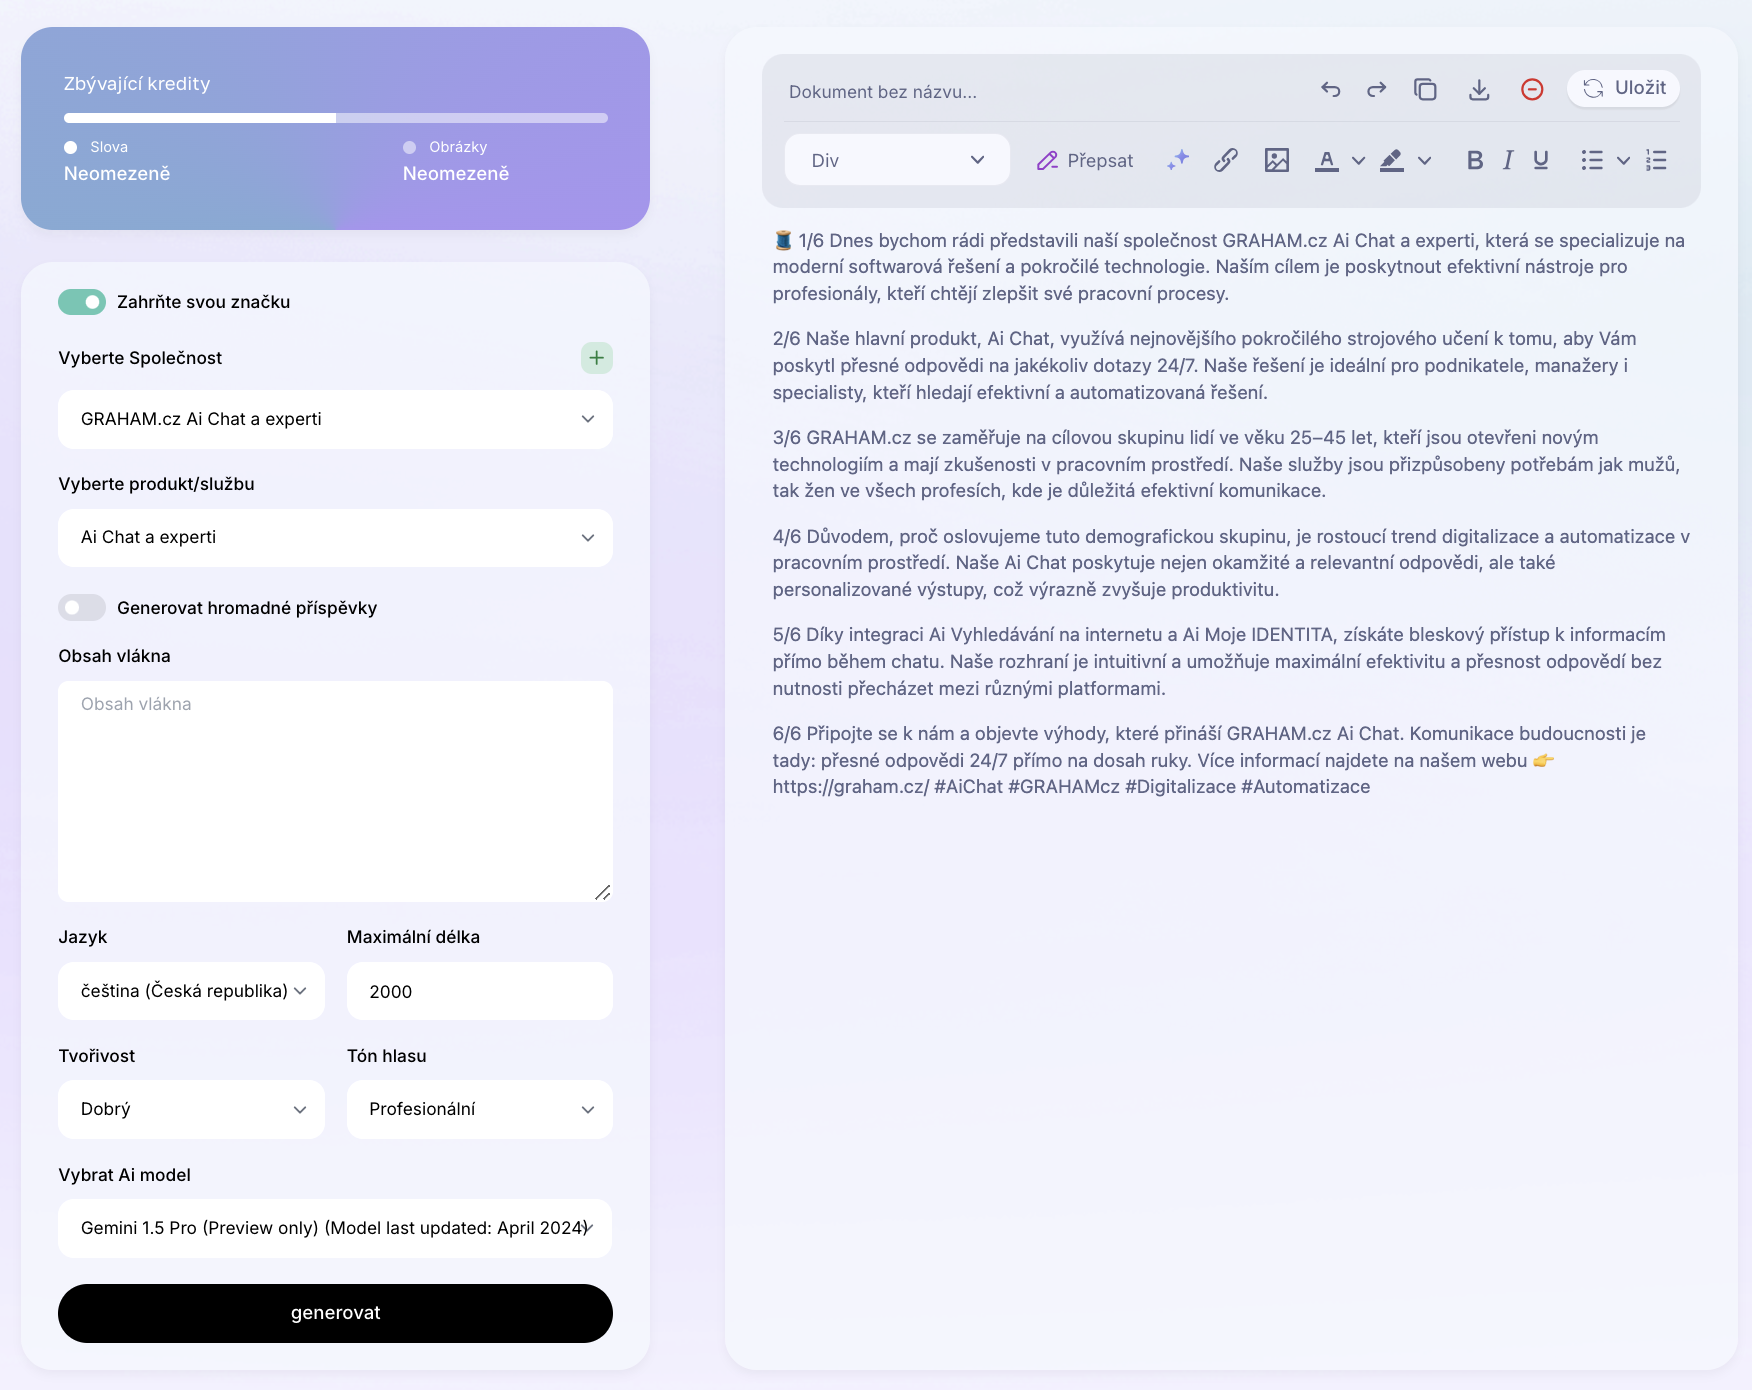Toggle underline formatting
The width and height of the screenshot is (1752, 1390).
click(x=1541, y=160)
